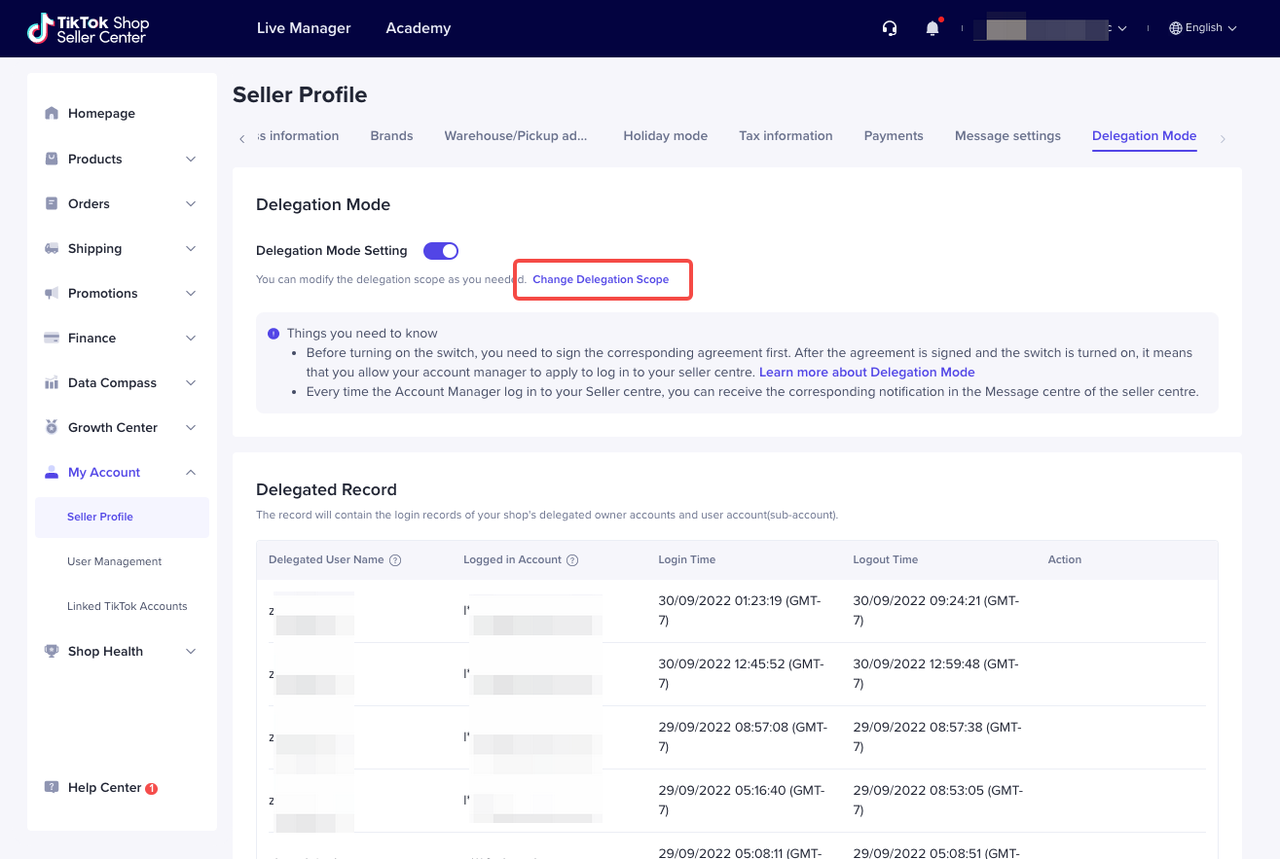Click the info icon beside Logged in Account
Screen dimensions: 1280x859
[x=572, y=560]
